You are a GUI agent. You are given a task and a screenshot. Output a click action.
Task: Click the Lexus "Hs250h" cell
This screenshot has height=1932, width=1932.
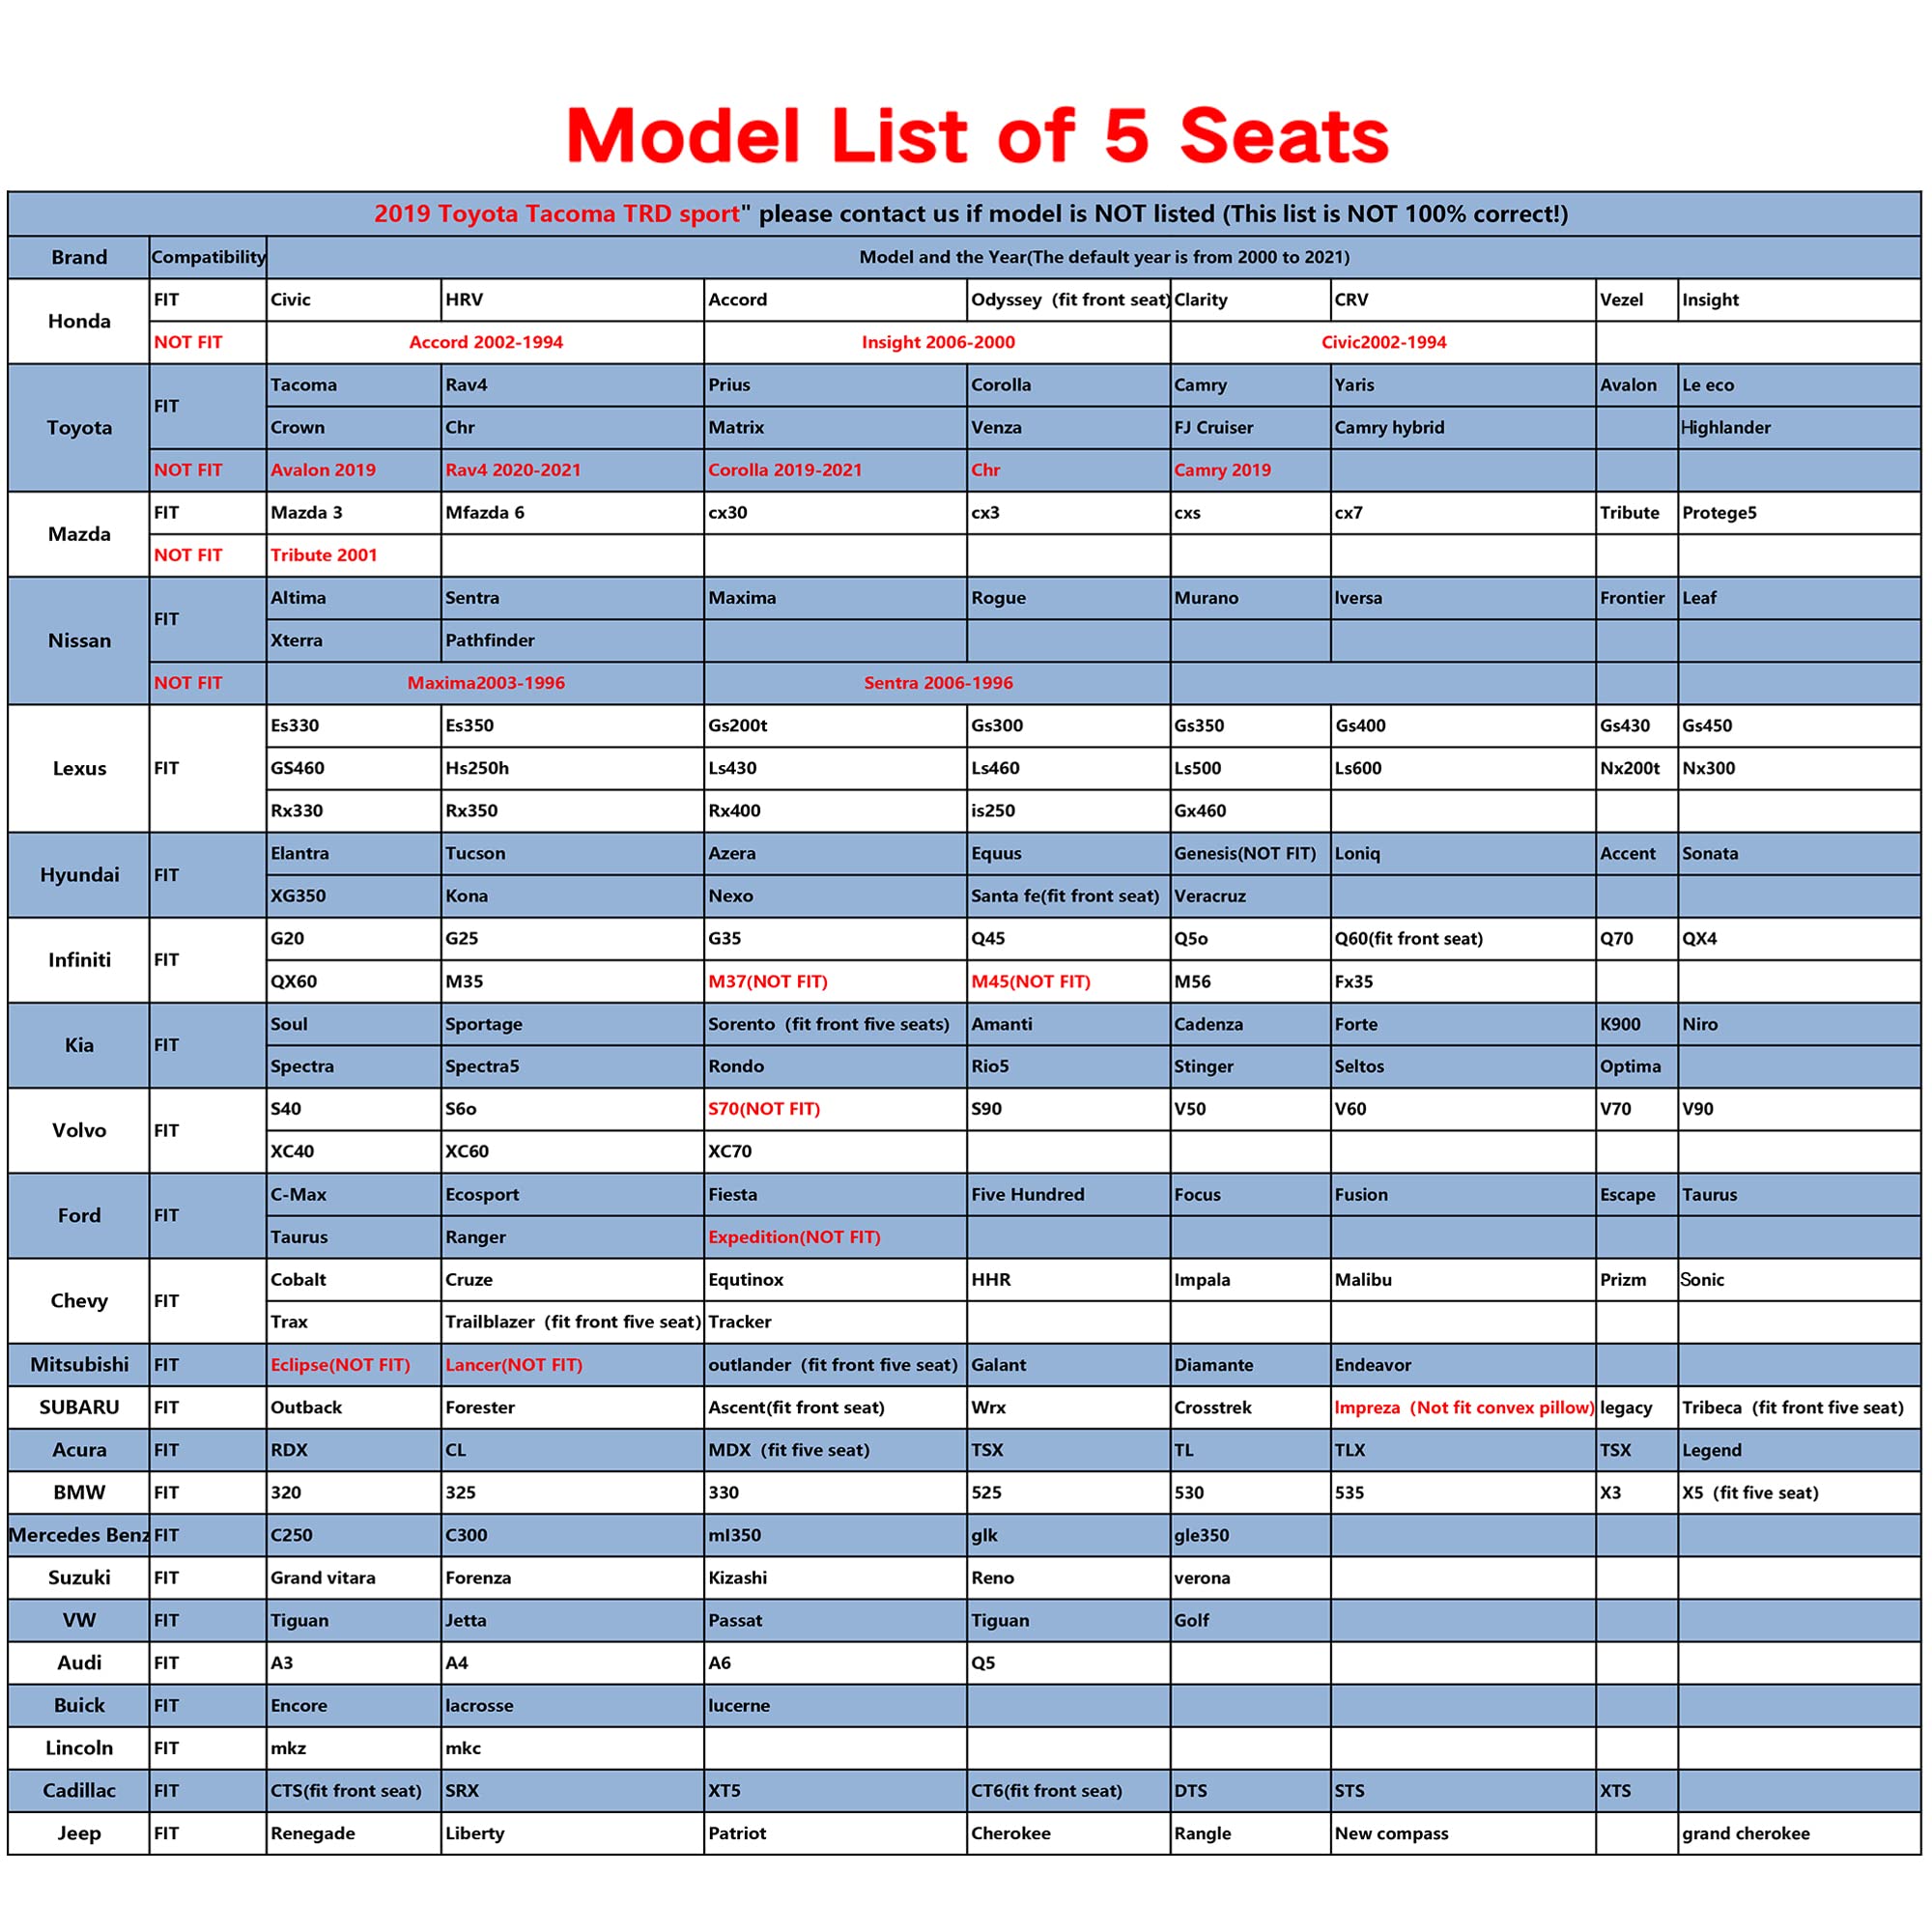tap(477, 768)
